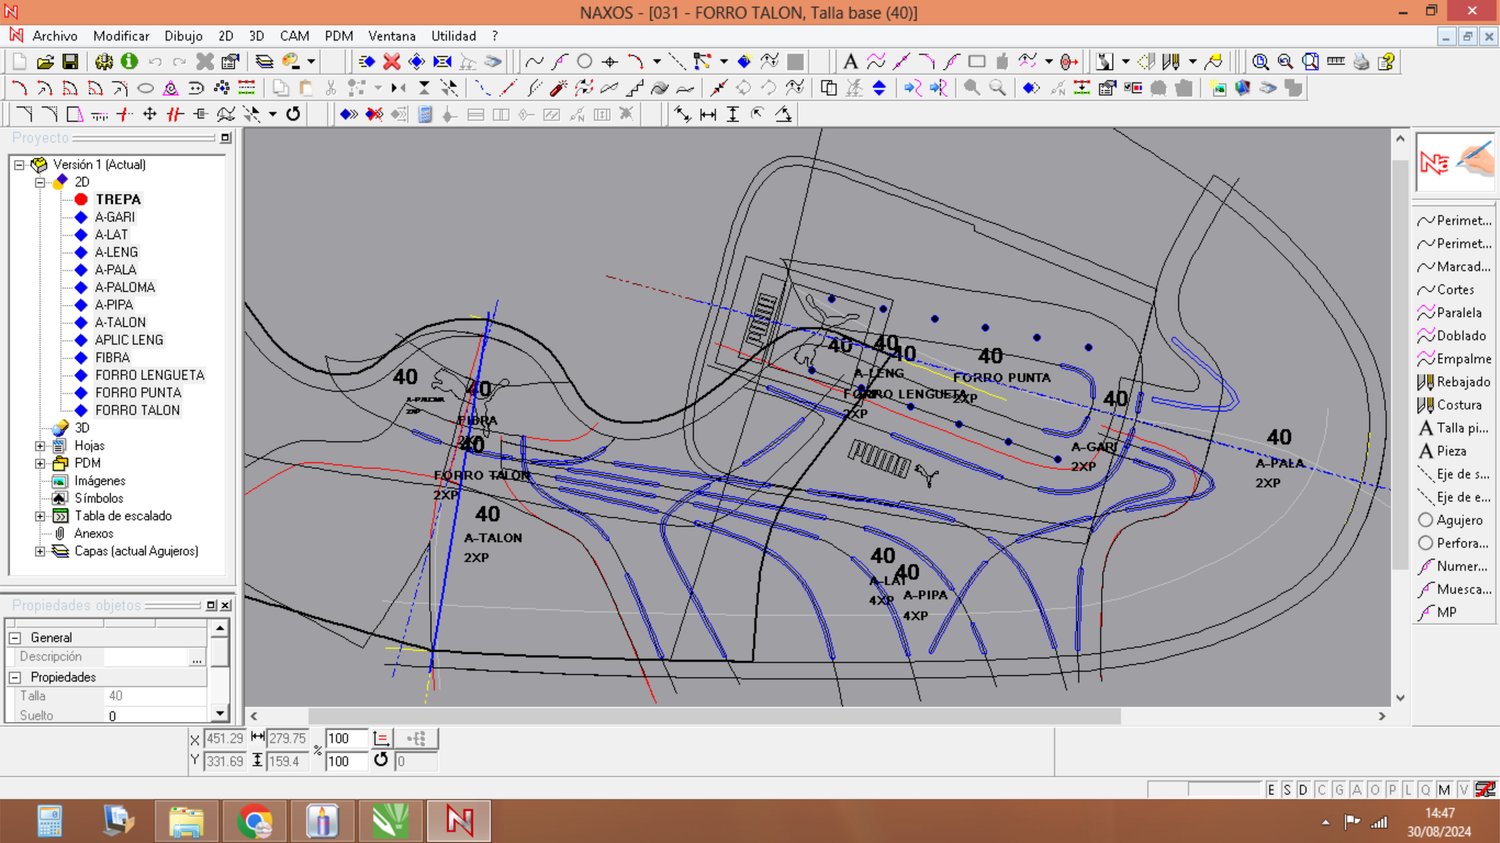Click the properties checklist icon

[230, 62]
